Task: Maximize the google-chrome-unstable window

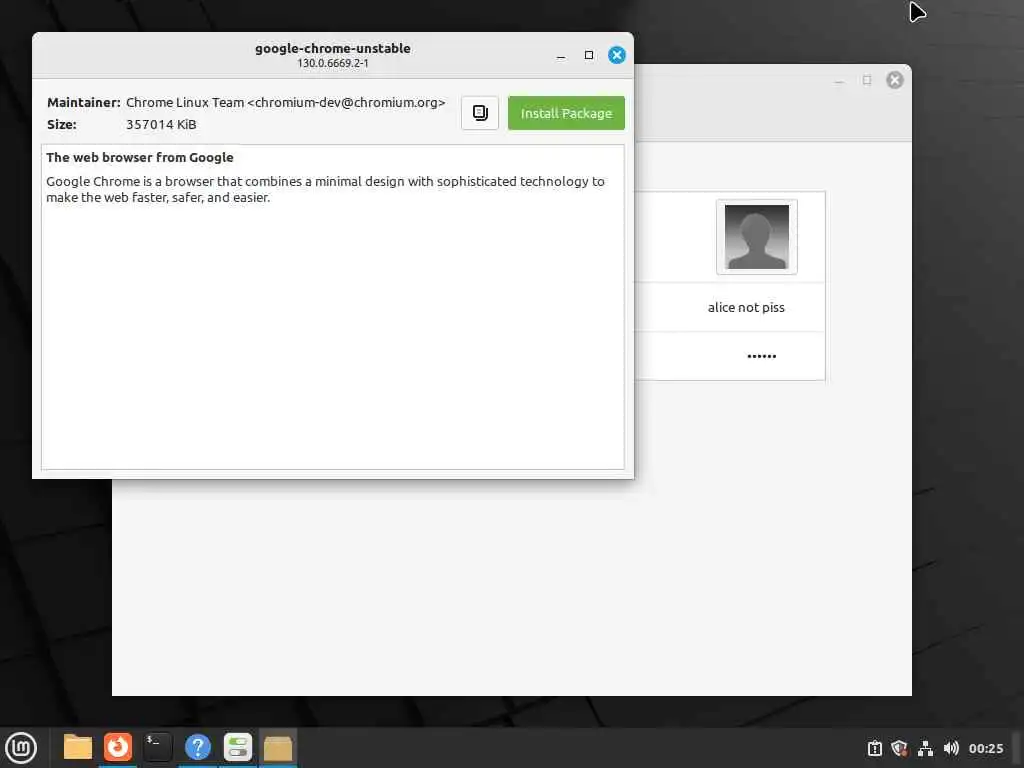Action: click(588, 55)
